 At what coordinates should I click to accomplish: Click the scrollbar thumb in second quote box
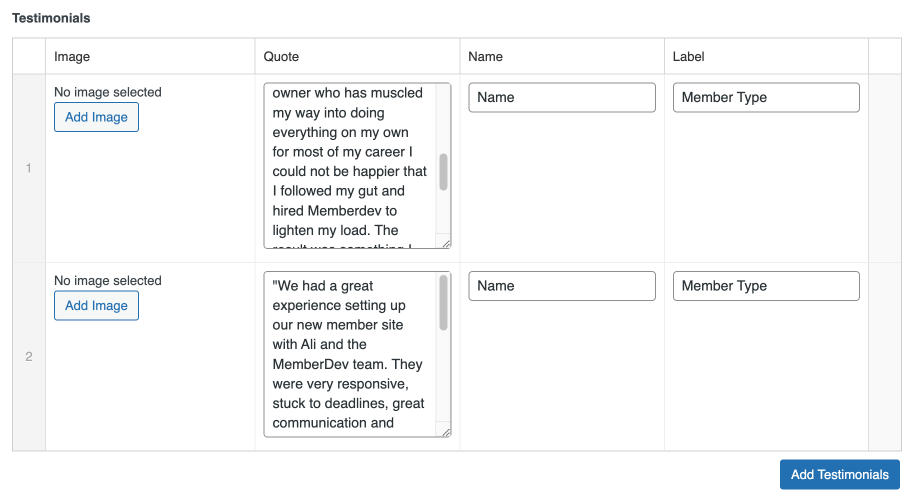click(x=443, y=303)
